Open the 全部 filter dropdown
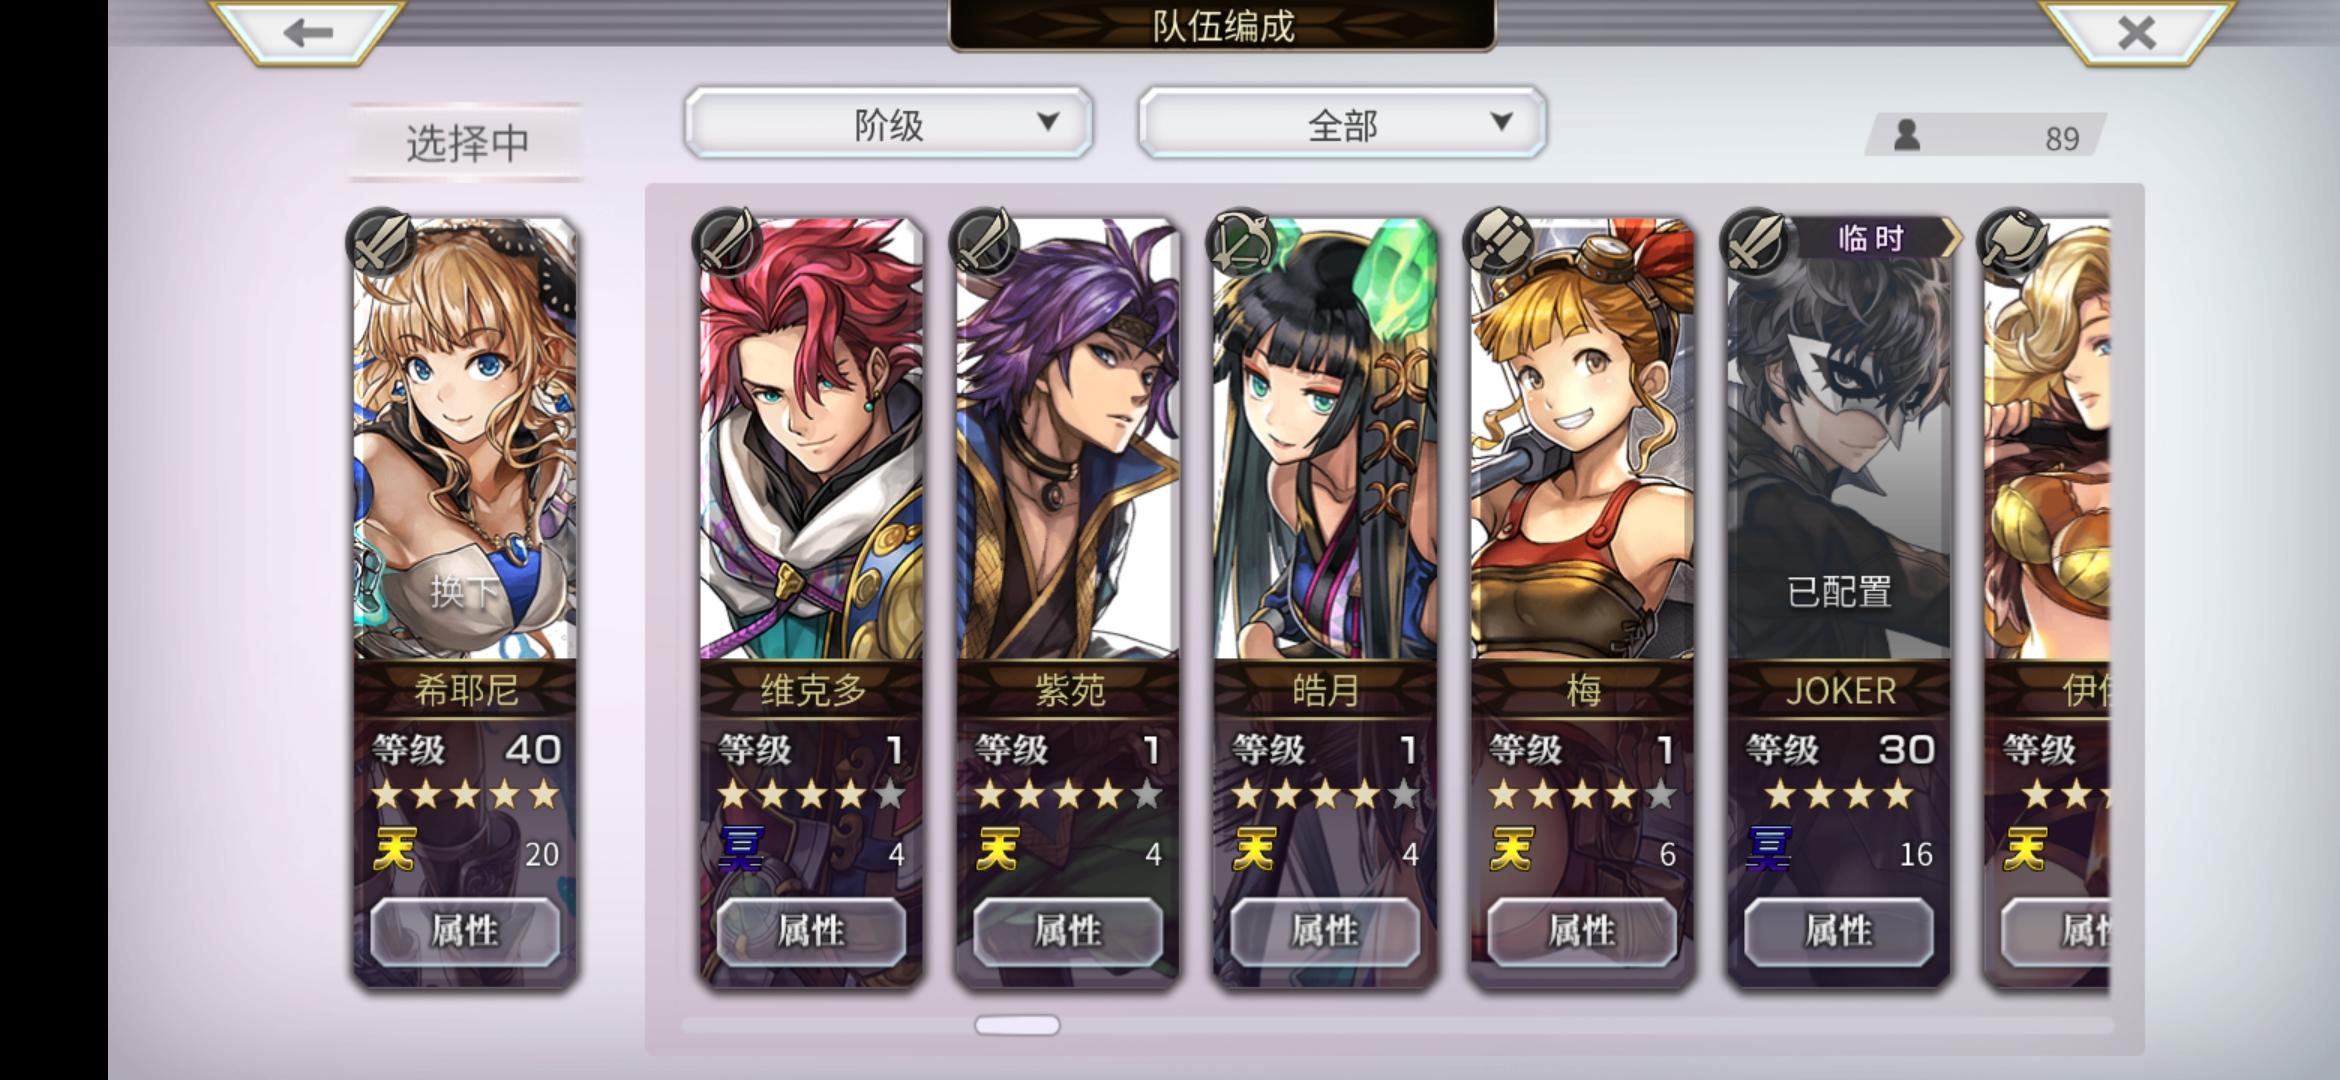The width and height of the screenshot is (2340, 1080). tap(1342, 123)
